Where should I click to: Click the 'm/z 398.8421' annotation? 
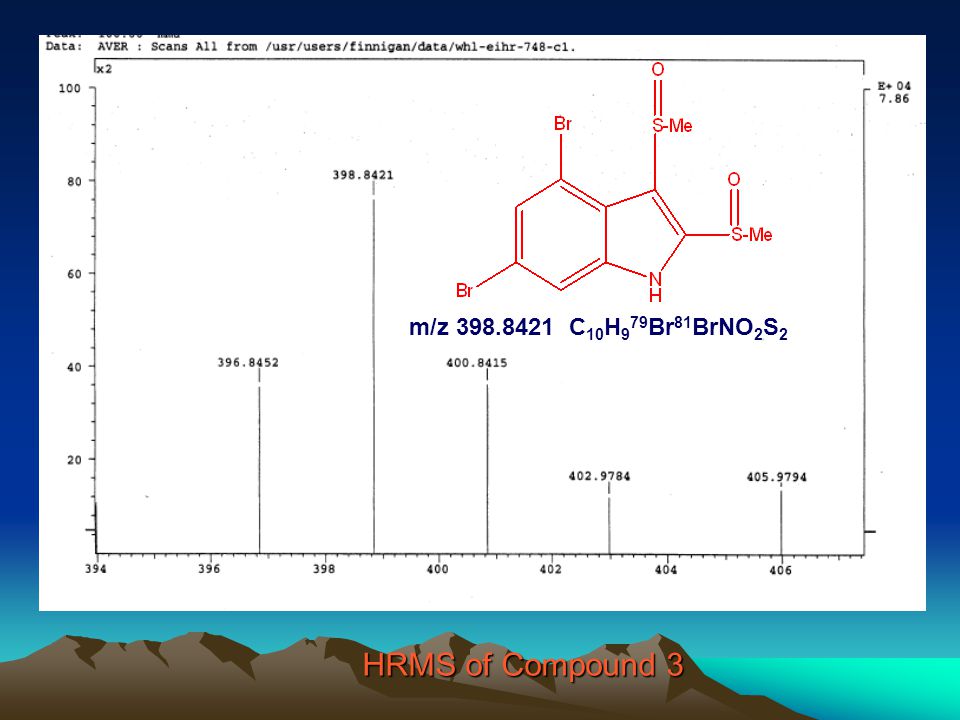(x=481, y=328)
